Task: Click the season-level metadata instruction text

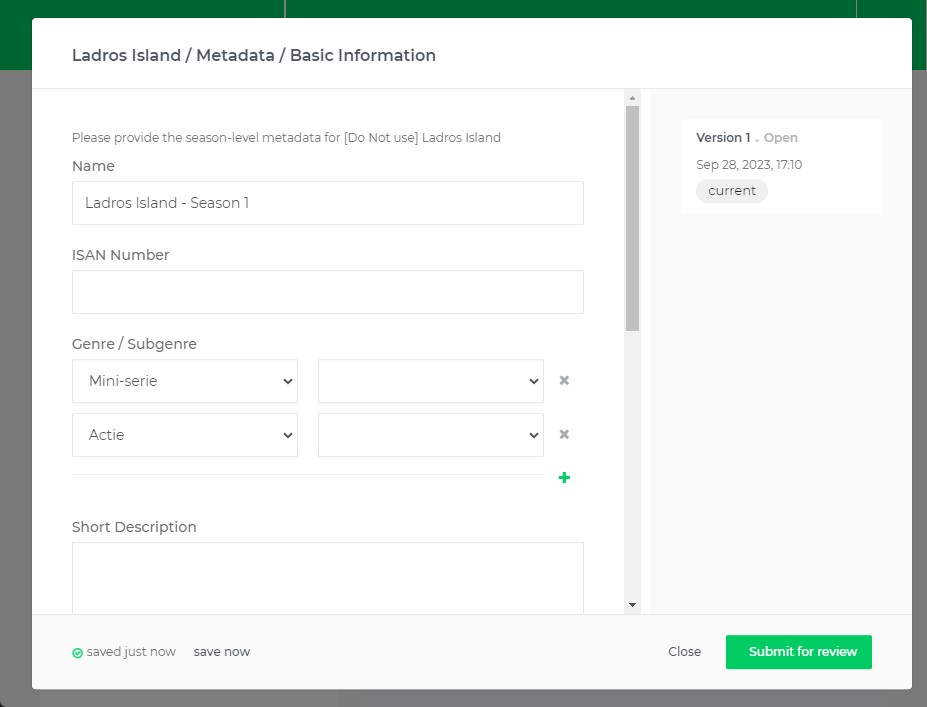Action: coord(286,138)
